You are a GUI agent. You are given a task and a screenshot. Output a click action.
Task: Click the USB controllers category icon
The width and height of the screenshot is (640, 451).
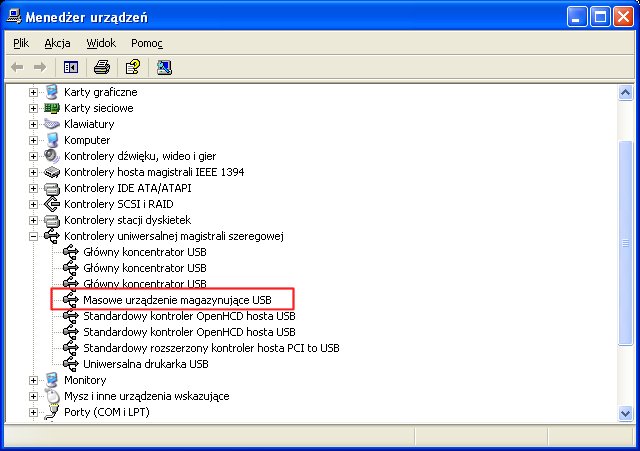[52, 236]
